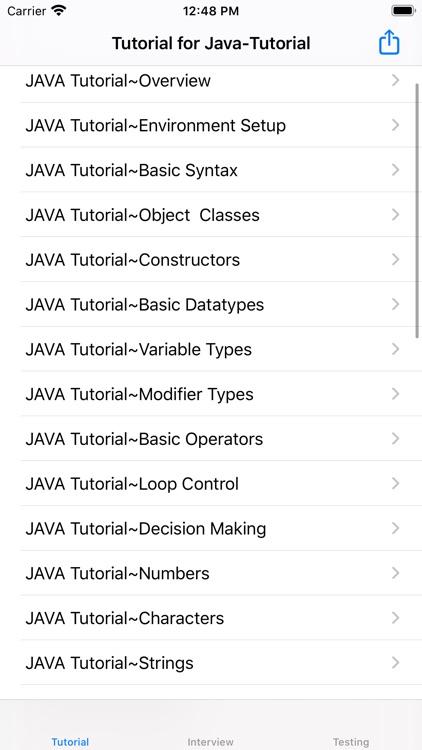Open chevron for Overview row
This screenshot has width=422, height=750.
click(395, 80)
